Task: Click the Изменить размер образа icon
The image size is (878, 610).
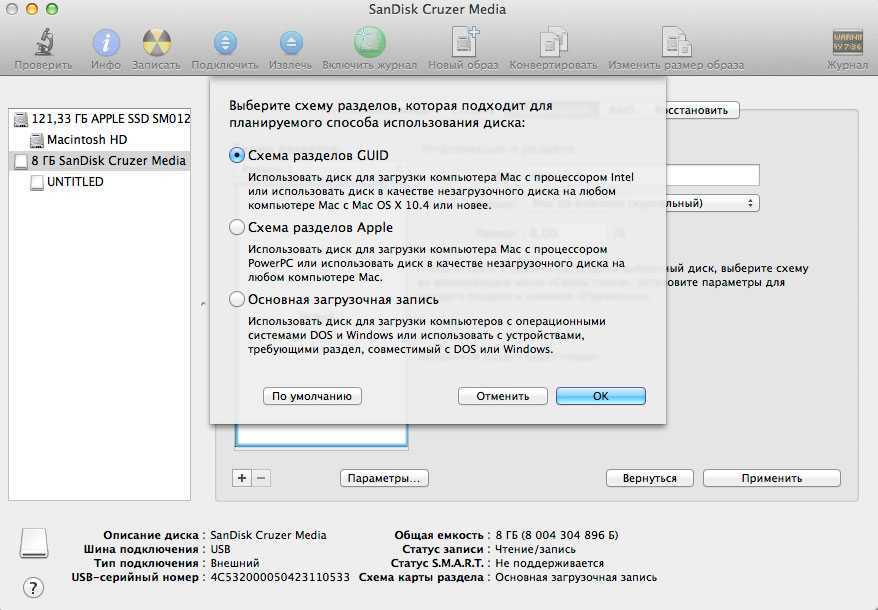Action: (676, 42)
